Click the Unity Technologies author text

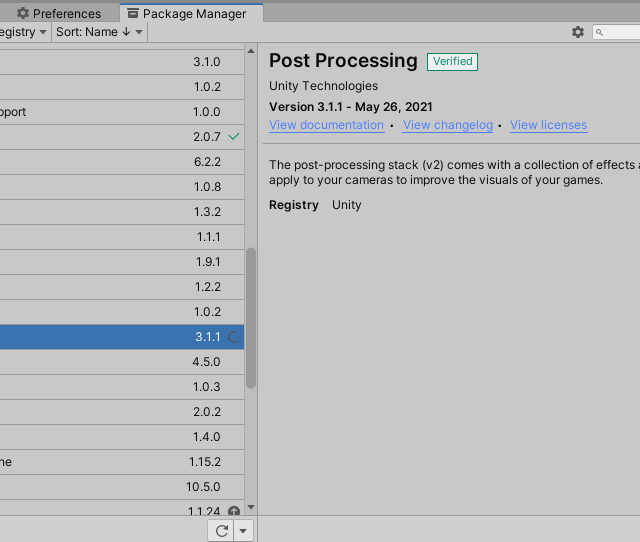tap(323, 86)
